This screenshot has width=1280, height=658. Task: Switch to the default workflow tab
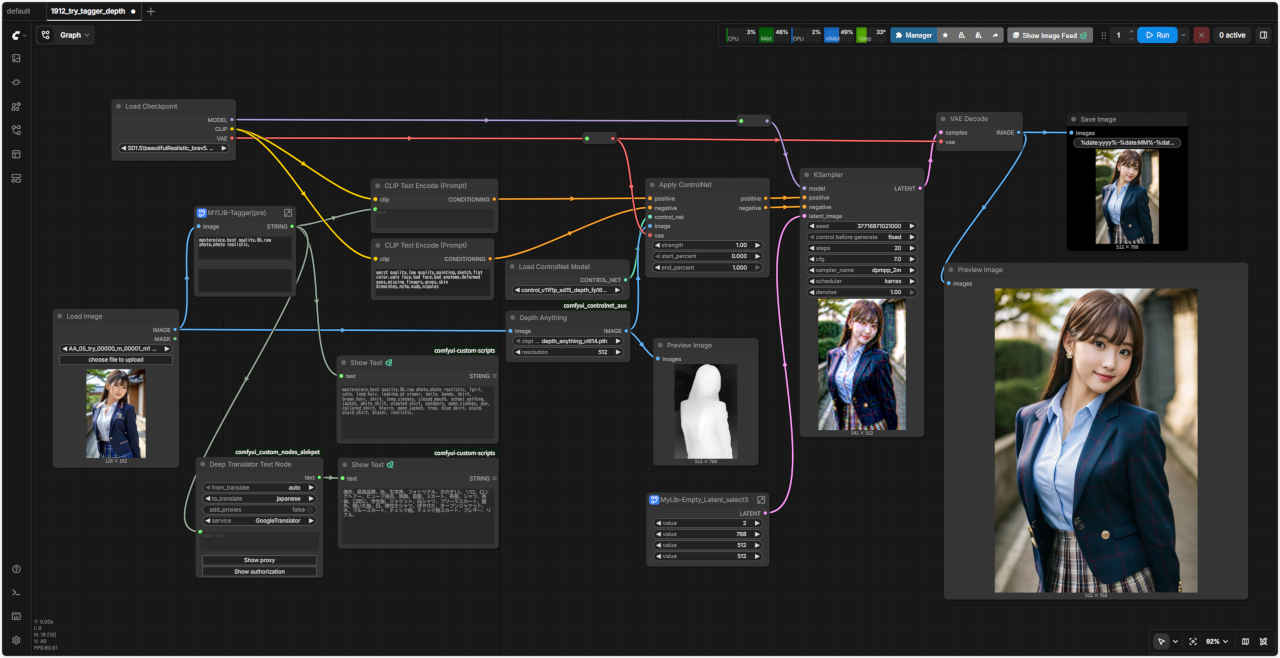(18, 11)
